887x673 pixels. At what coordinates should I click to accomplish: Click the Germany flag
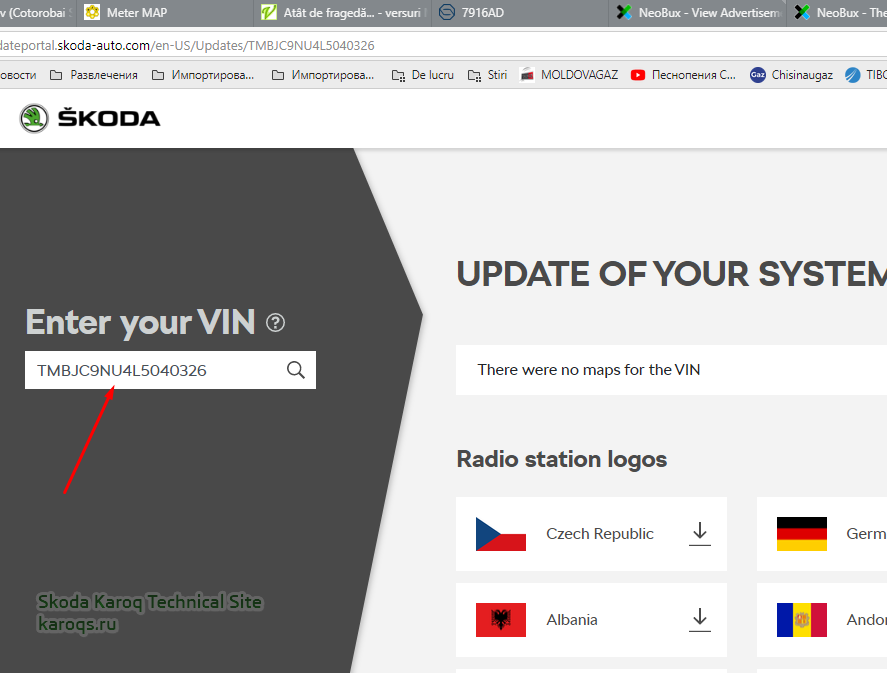[802, 534]
